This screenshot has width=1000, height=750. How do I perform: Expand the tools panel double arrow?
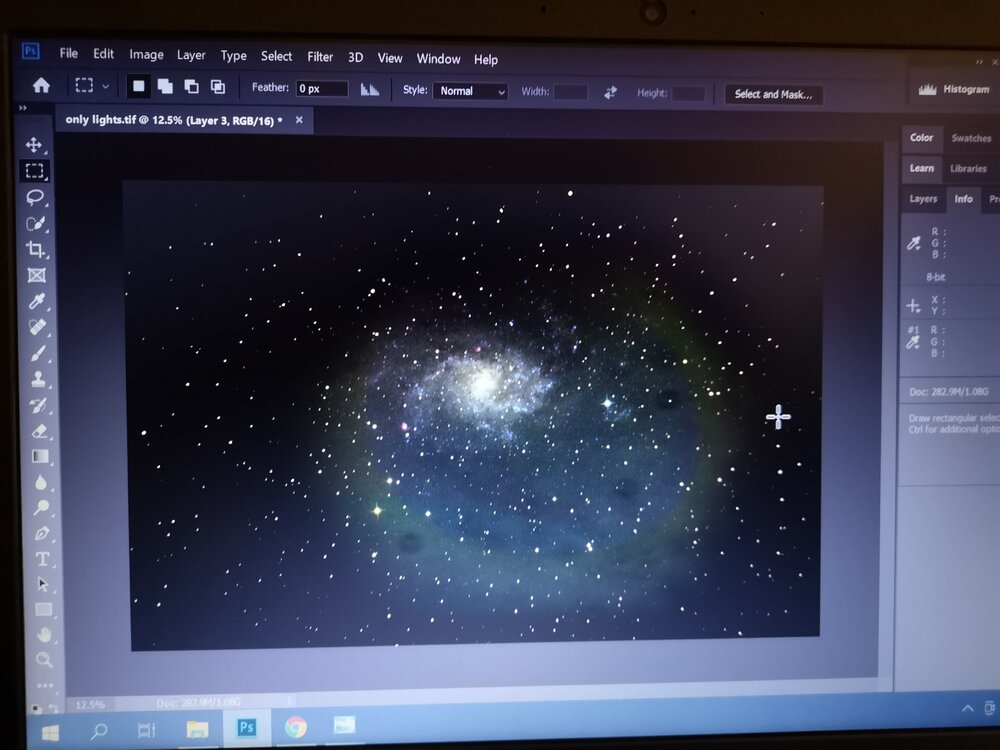pyautogui.click(x=23, y=108)
